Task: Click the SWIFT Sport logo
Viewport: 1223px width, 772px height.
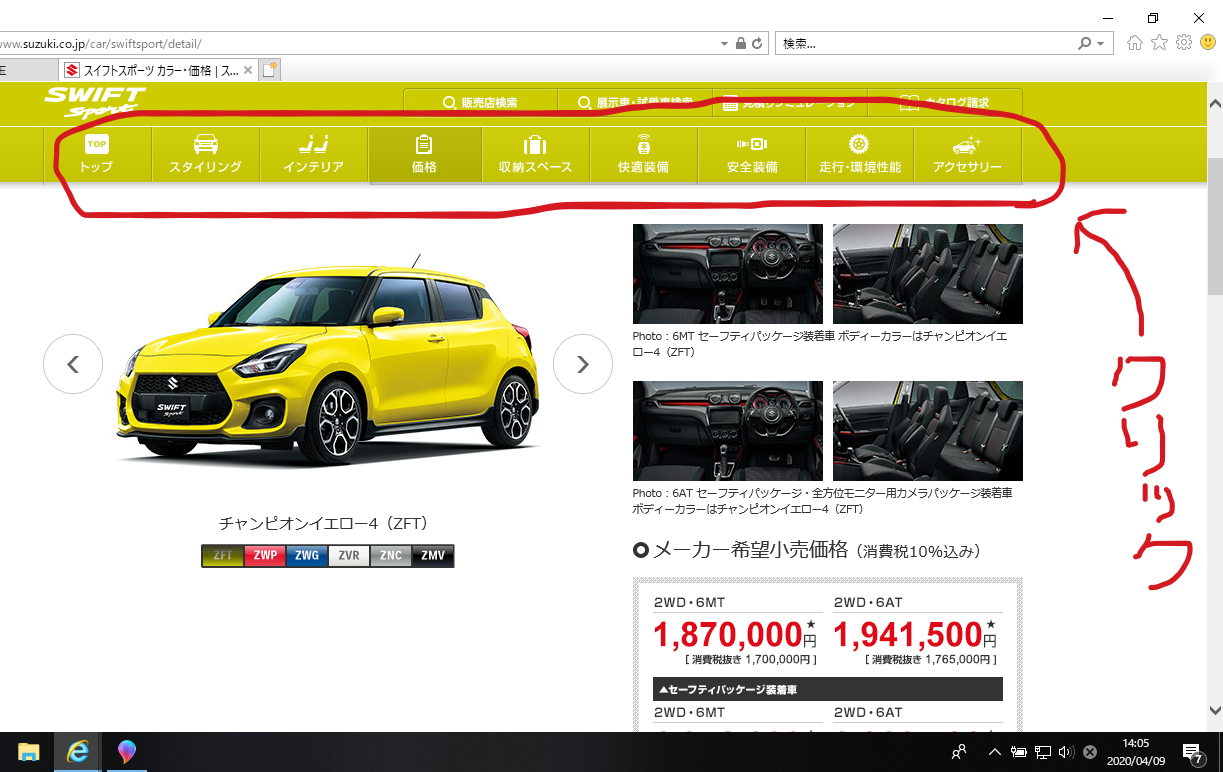Action: (x=94, y=102)
